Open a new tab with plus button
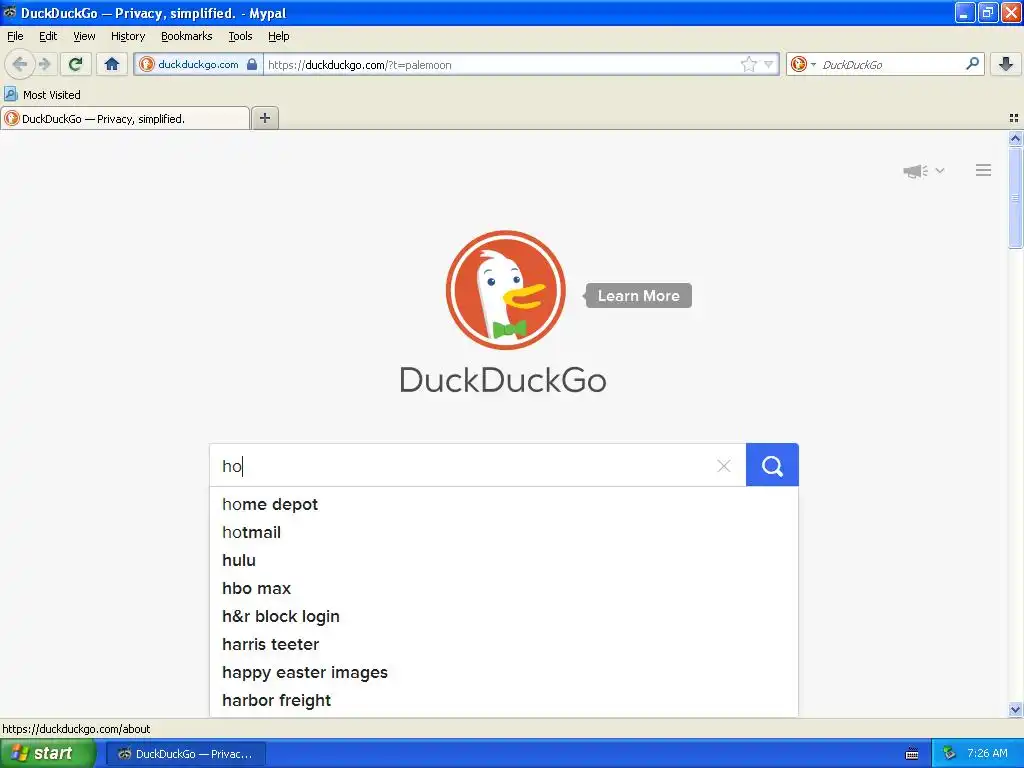Viewport: 1024px width, 768px height. tap(264, 118)
